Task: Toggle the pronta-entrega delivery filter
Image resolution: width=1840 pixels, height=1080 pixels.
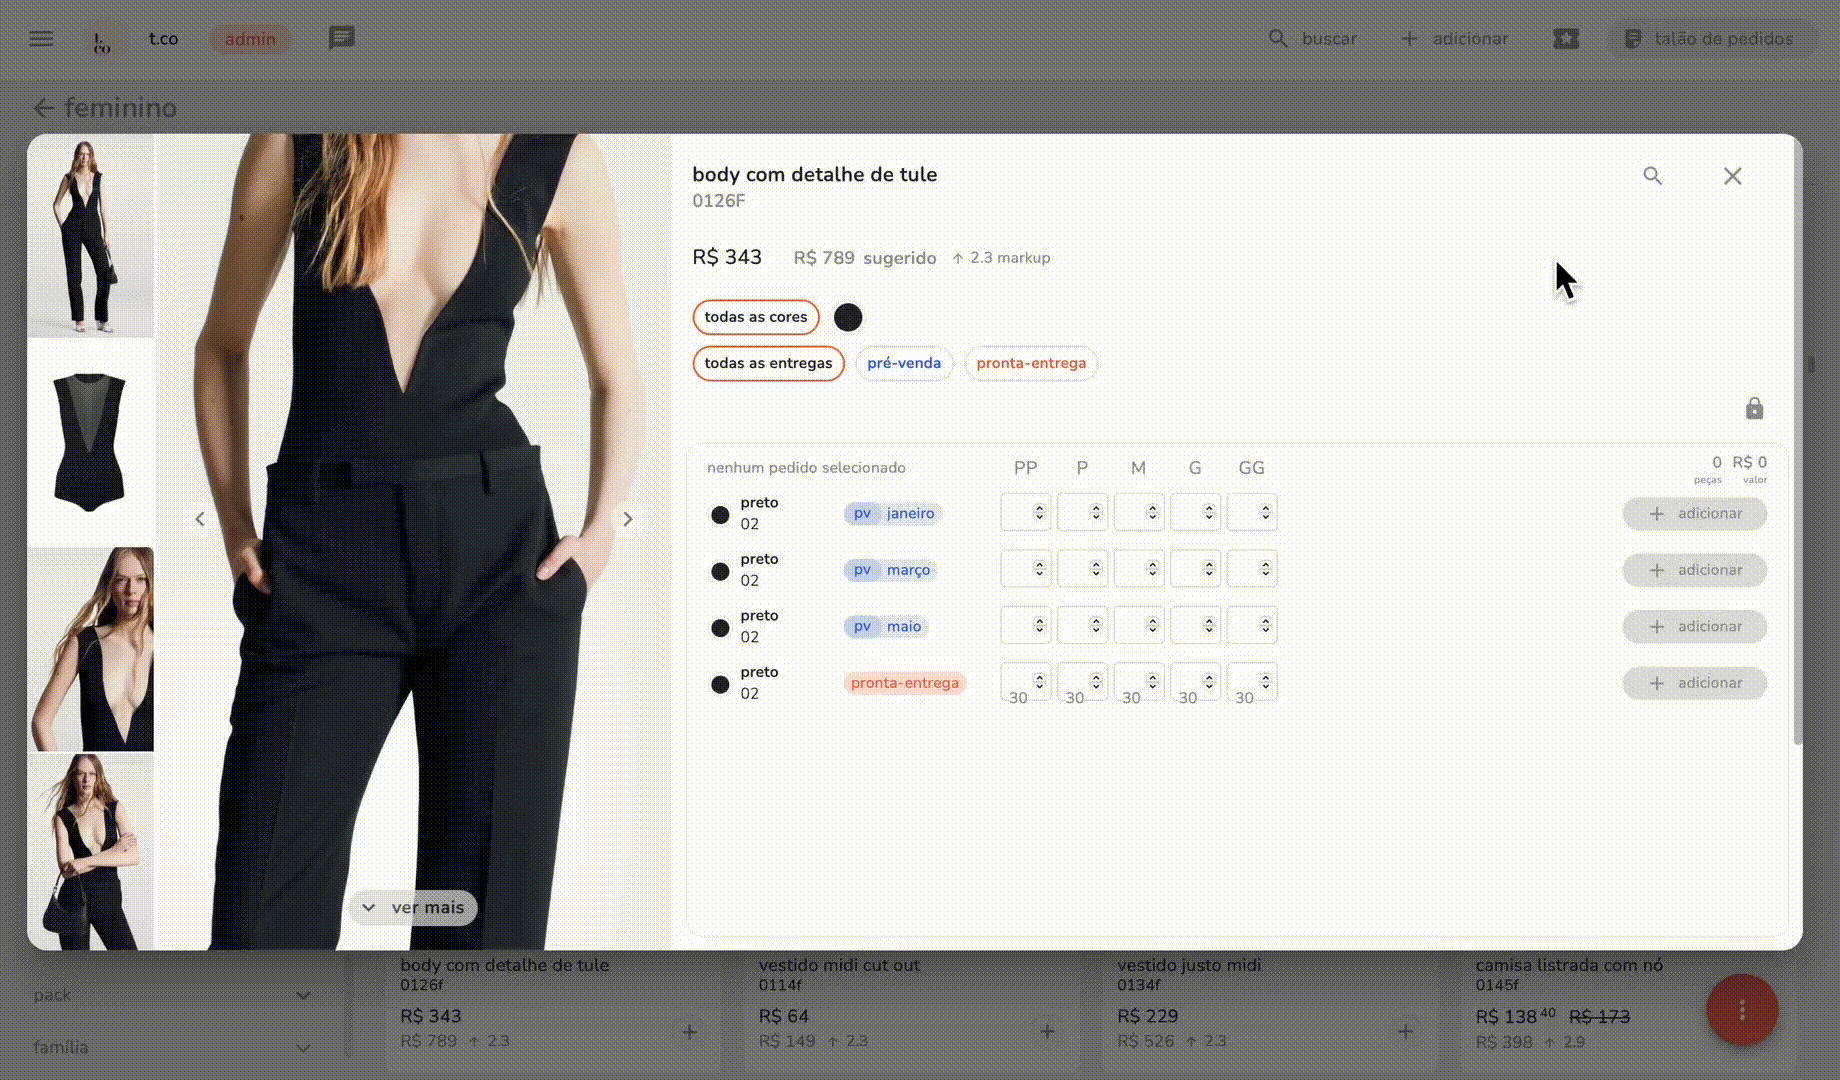Action: click(1030, 363)
